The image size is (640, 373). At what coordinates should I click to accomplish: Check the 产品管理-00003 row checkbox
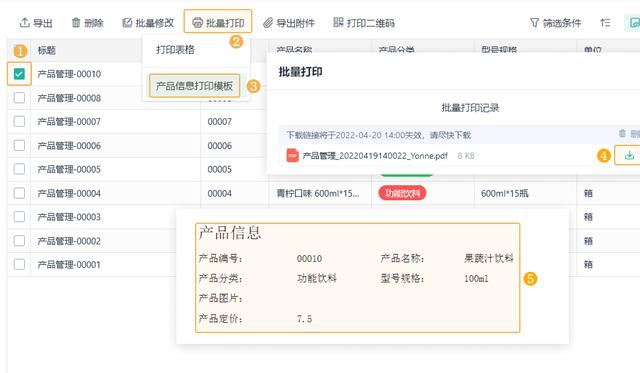[x=19, y=217]
